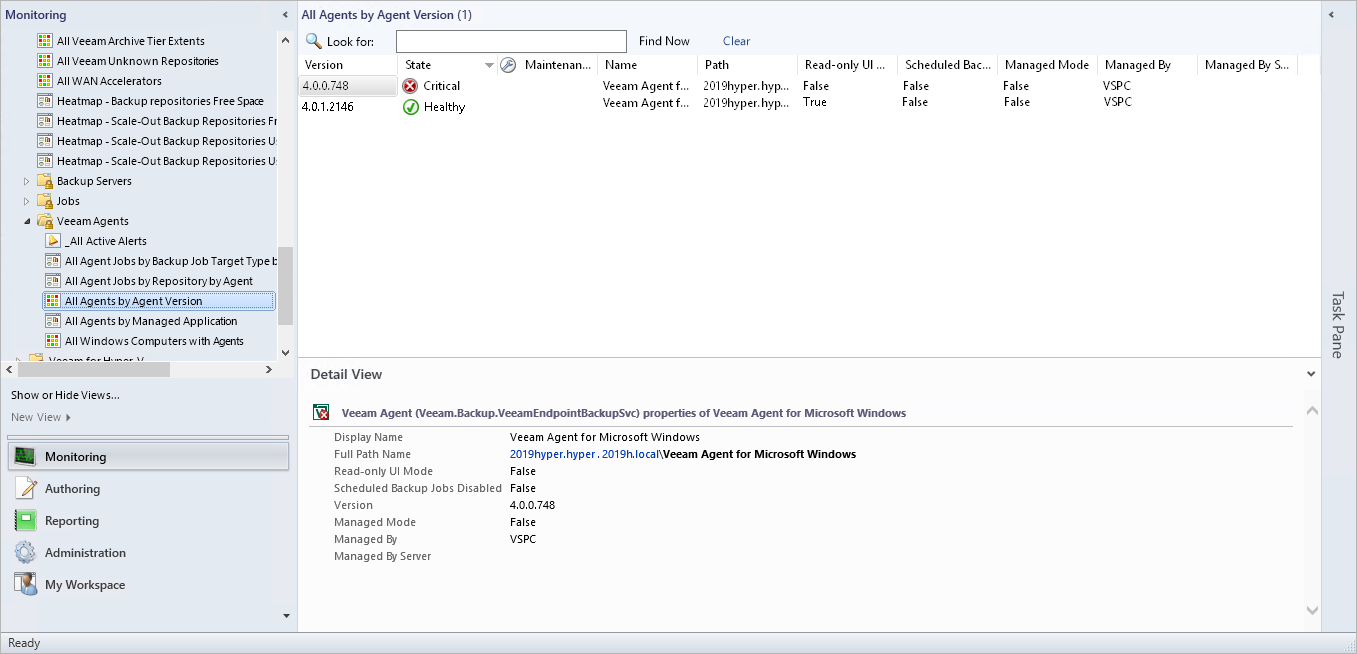The height and width of the screenshot is (654, 1357).
Task: Click the _All Active Alerts view icon
Action: coord(52,241)
